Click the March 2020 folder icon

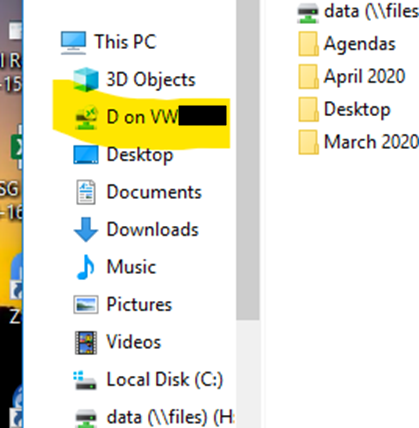(x=308, y=142)
